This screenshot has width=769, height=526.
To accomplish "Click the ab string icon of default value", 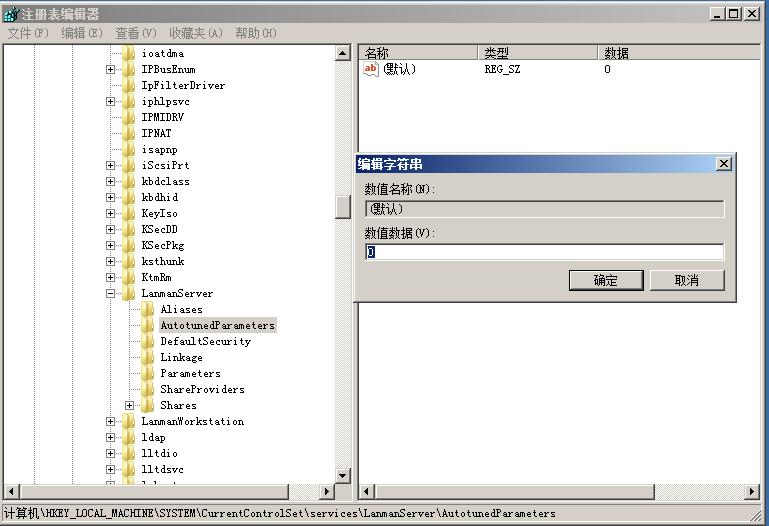I will (371, 69).
